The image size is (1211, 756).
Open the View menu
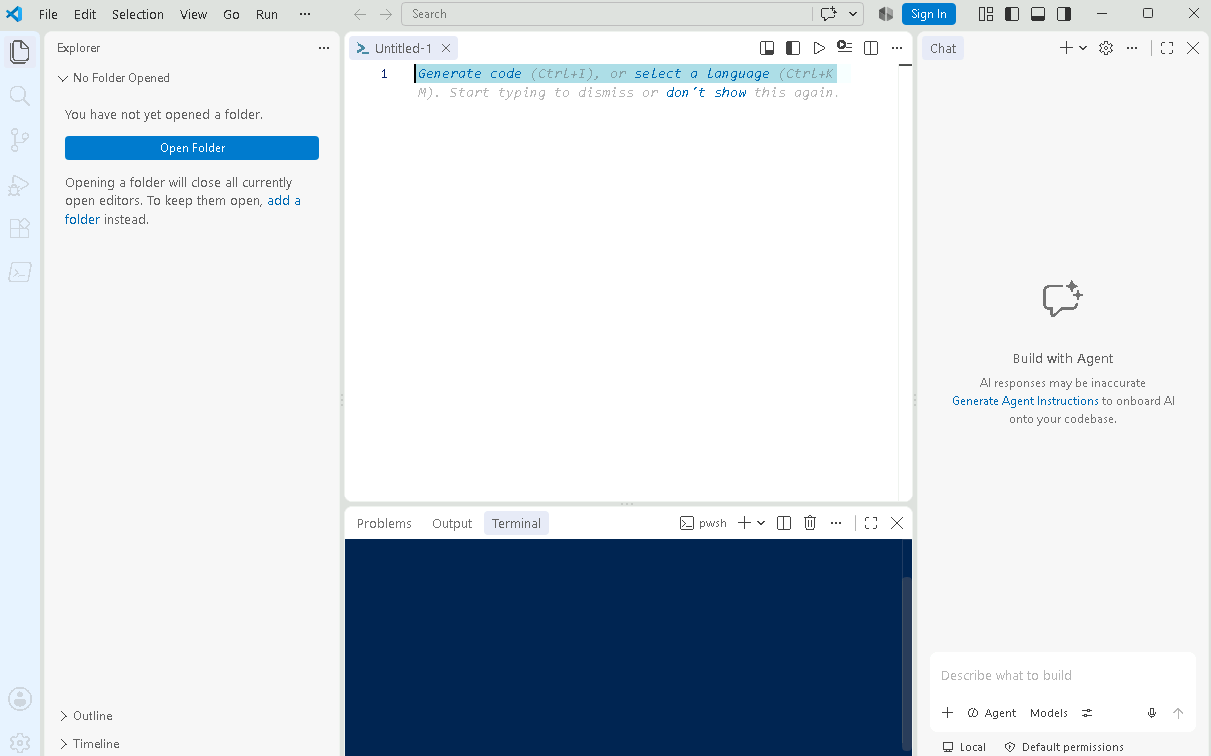coord(194,14)
